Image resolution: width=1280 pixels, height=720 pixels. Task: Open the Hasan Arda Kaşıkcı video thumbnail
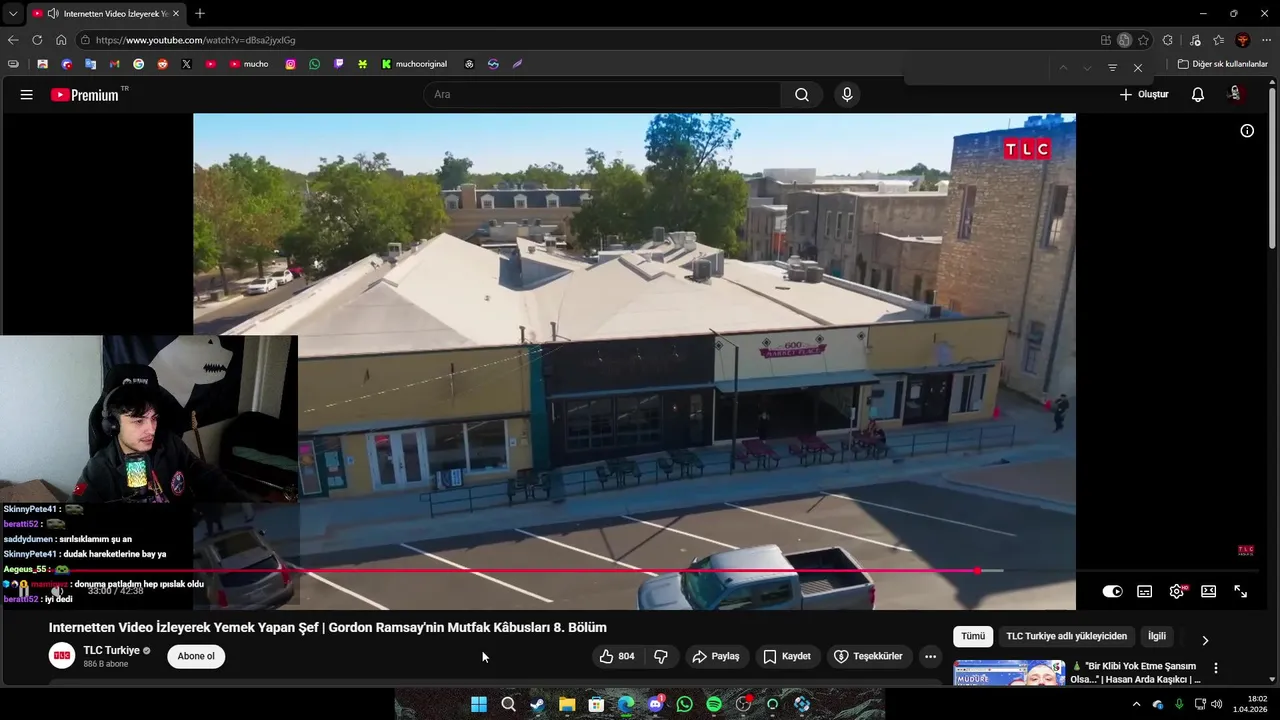pyautogui.click(x=1008, y=673)
